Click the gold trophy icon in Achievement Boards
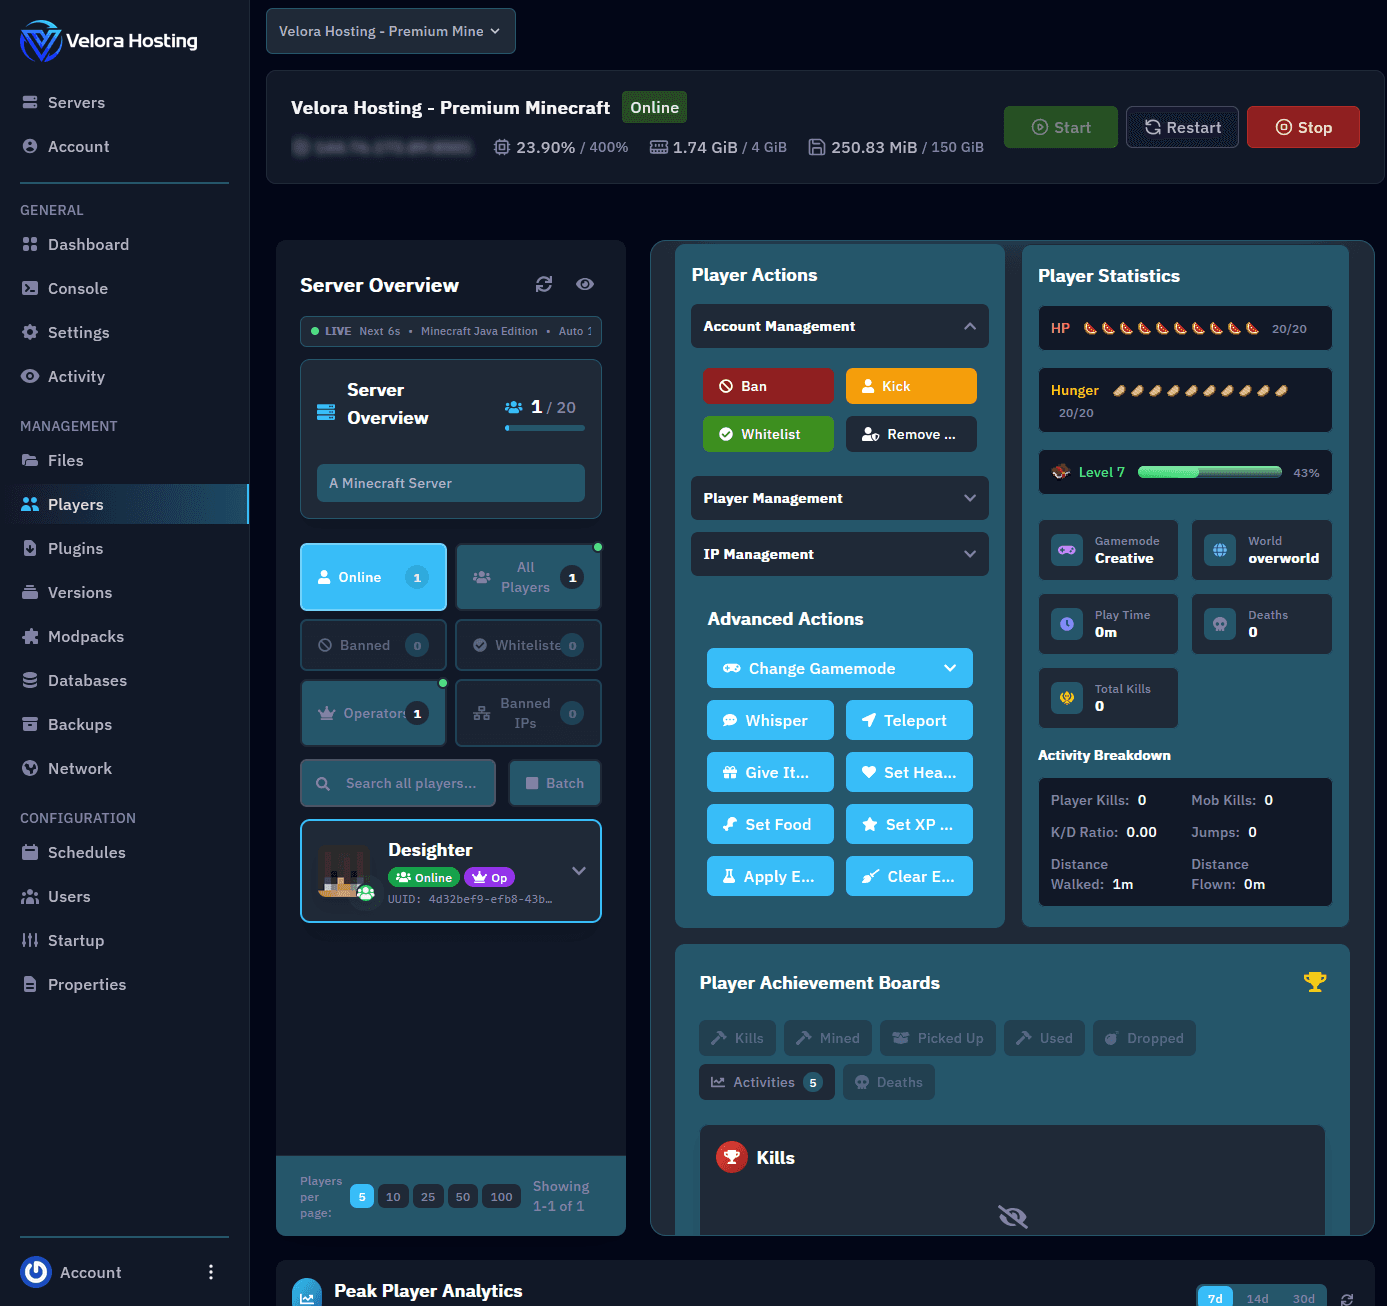Screen dimensions: 1387x1306 tap(1314, 982)
